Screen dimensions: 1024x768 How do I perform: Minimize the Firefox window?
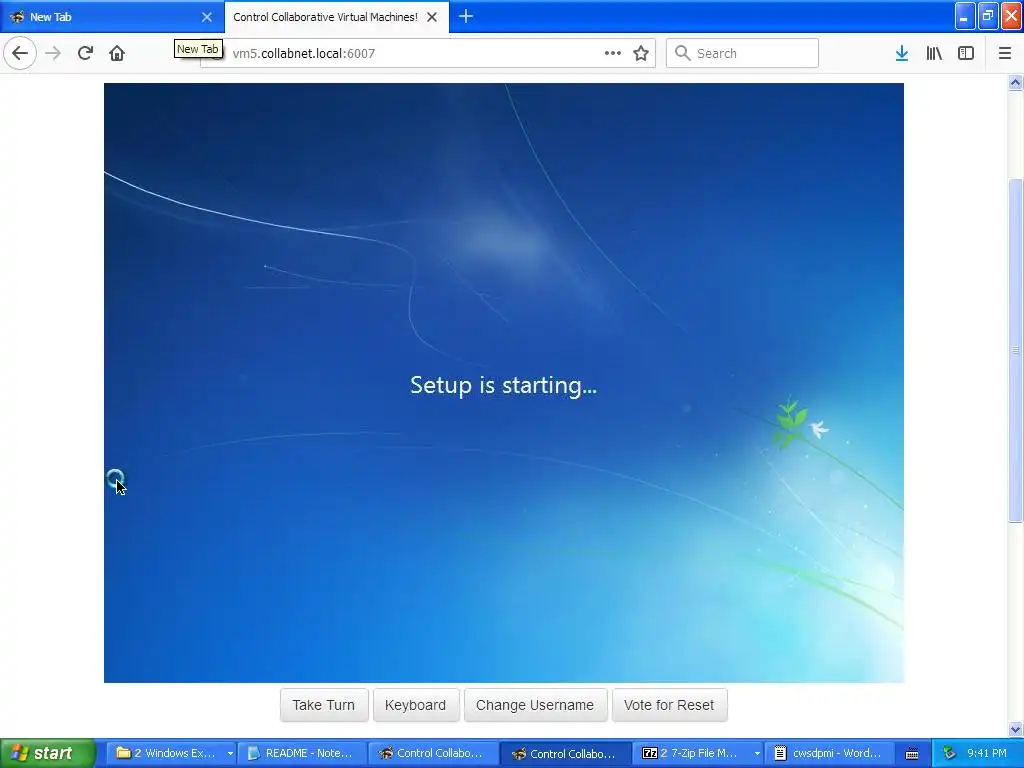pyautogui.click(x=965, y=16)
